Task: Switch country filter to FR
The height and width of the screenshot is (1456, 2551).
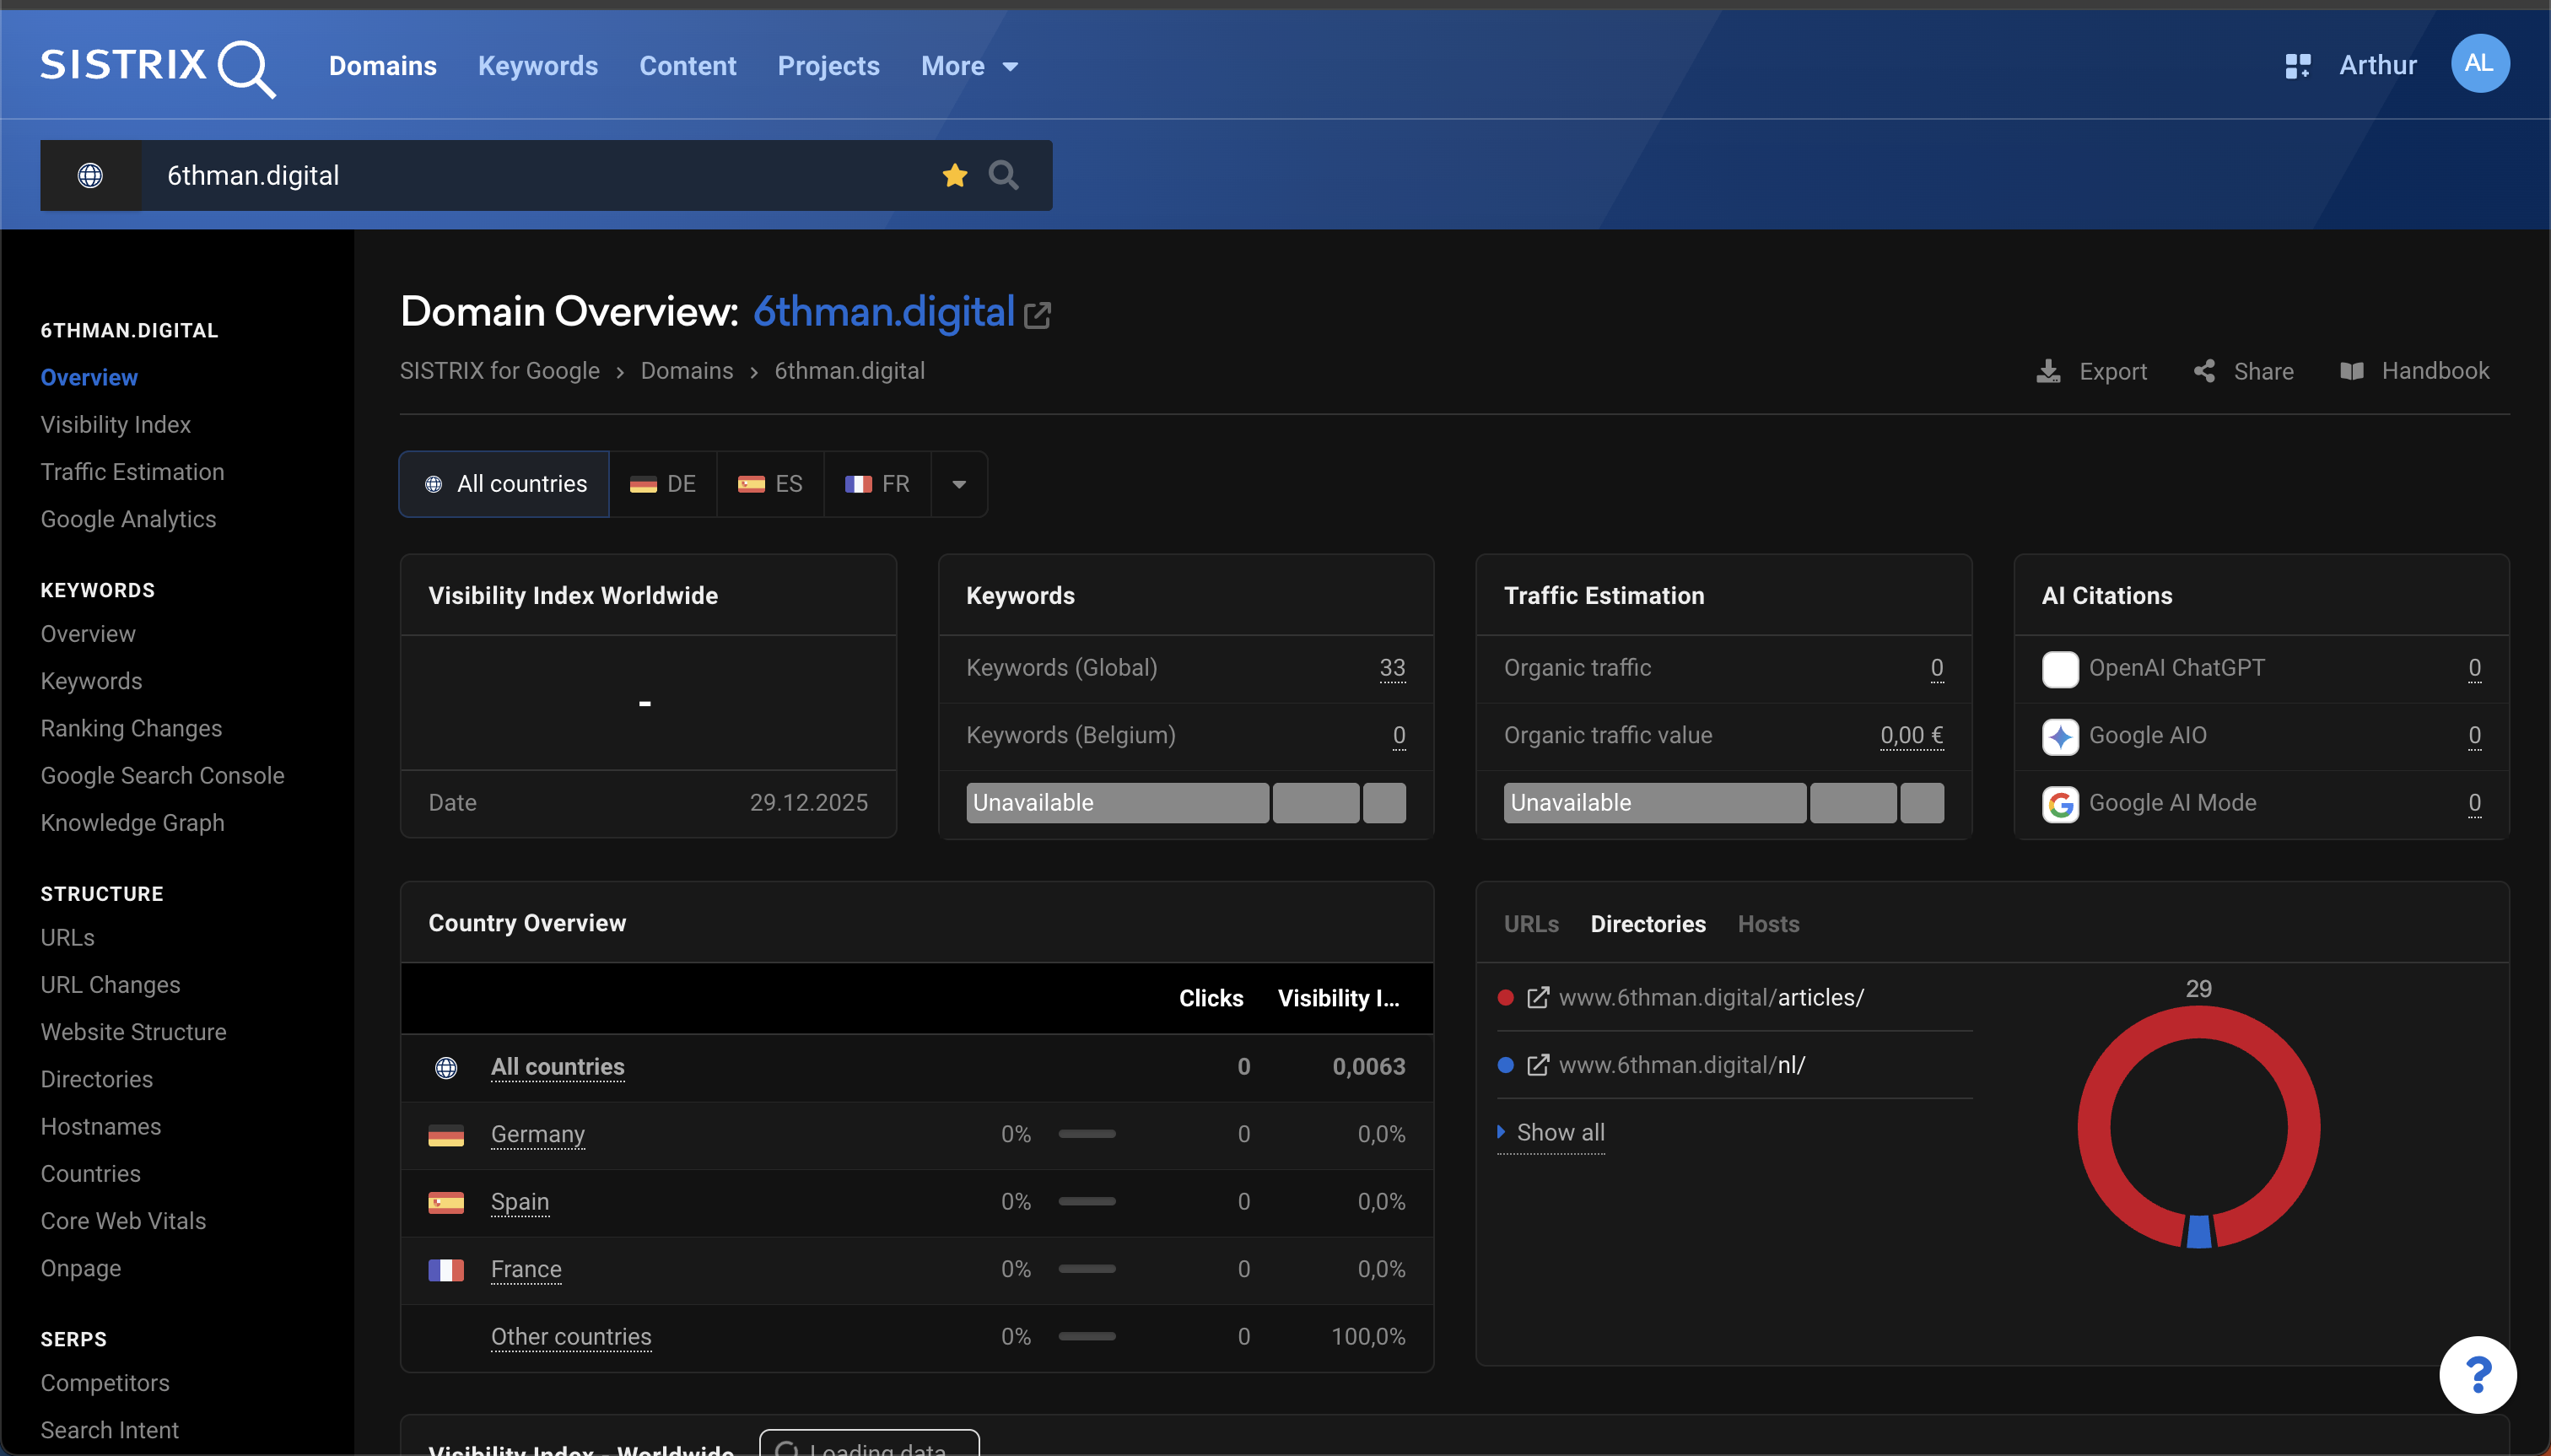Action: (877, 484)
